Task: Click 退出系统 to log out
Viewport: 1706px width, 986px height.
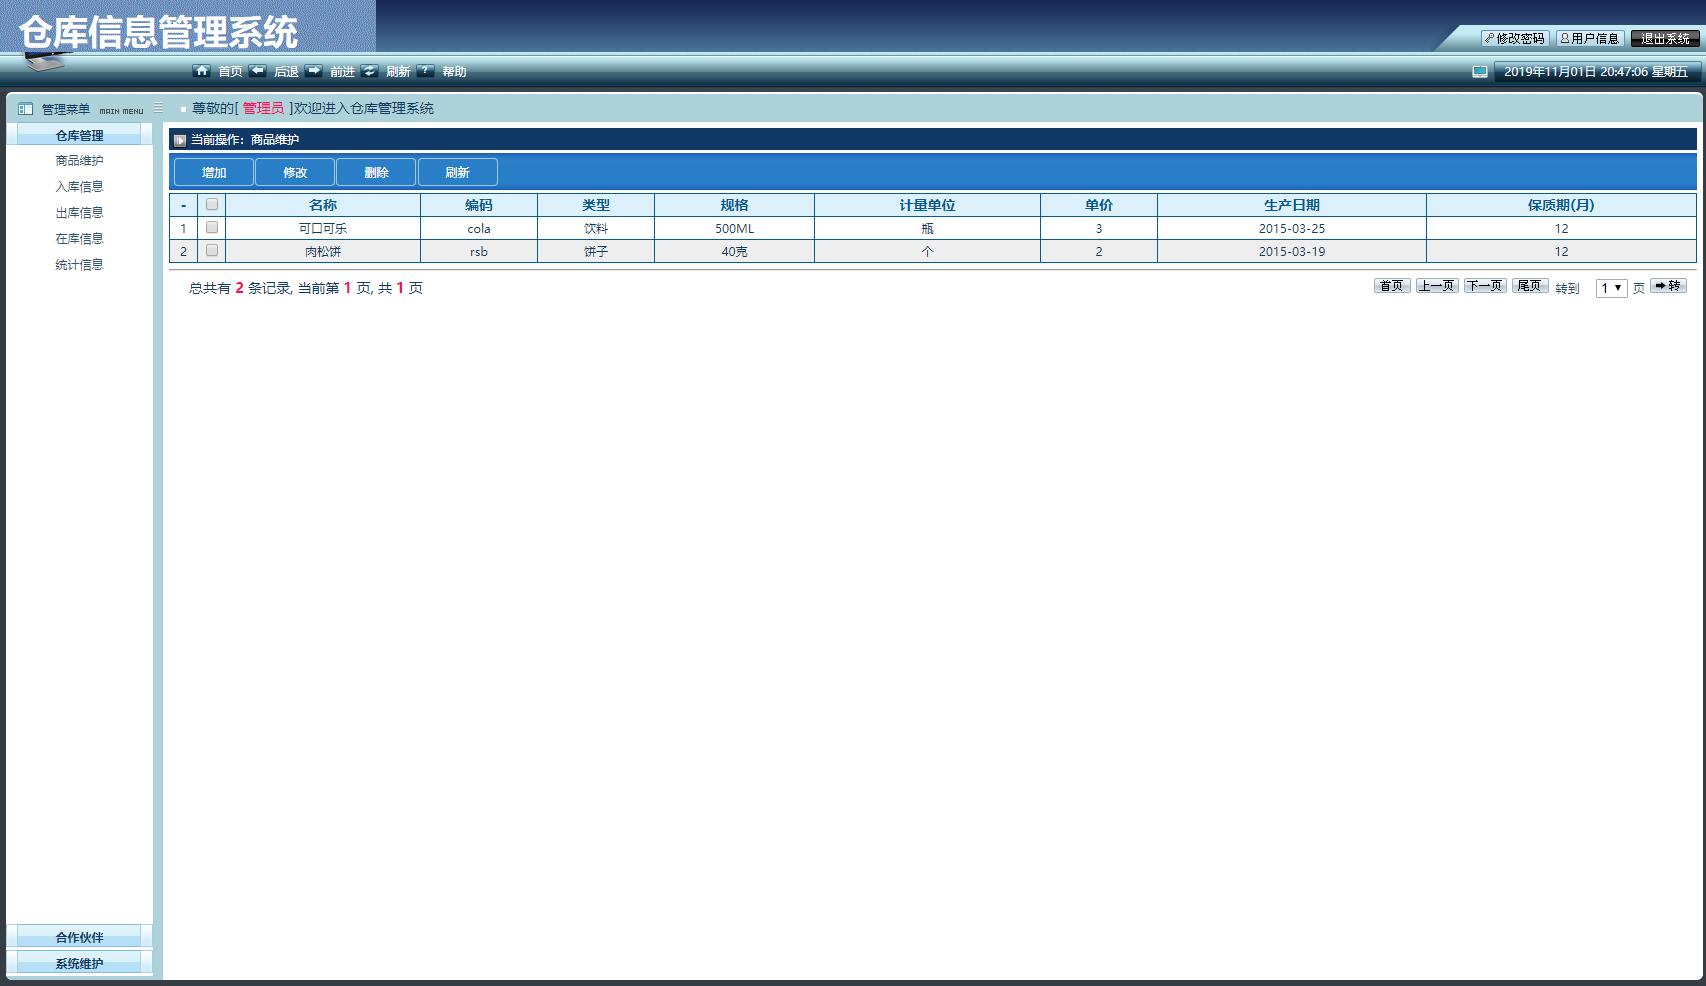Action: pyautogui.click(x=1665, y=38)
